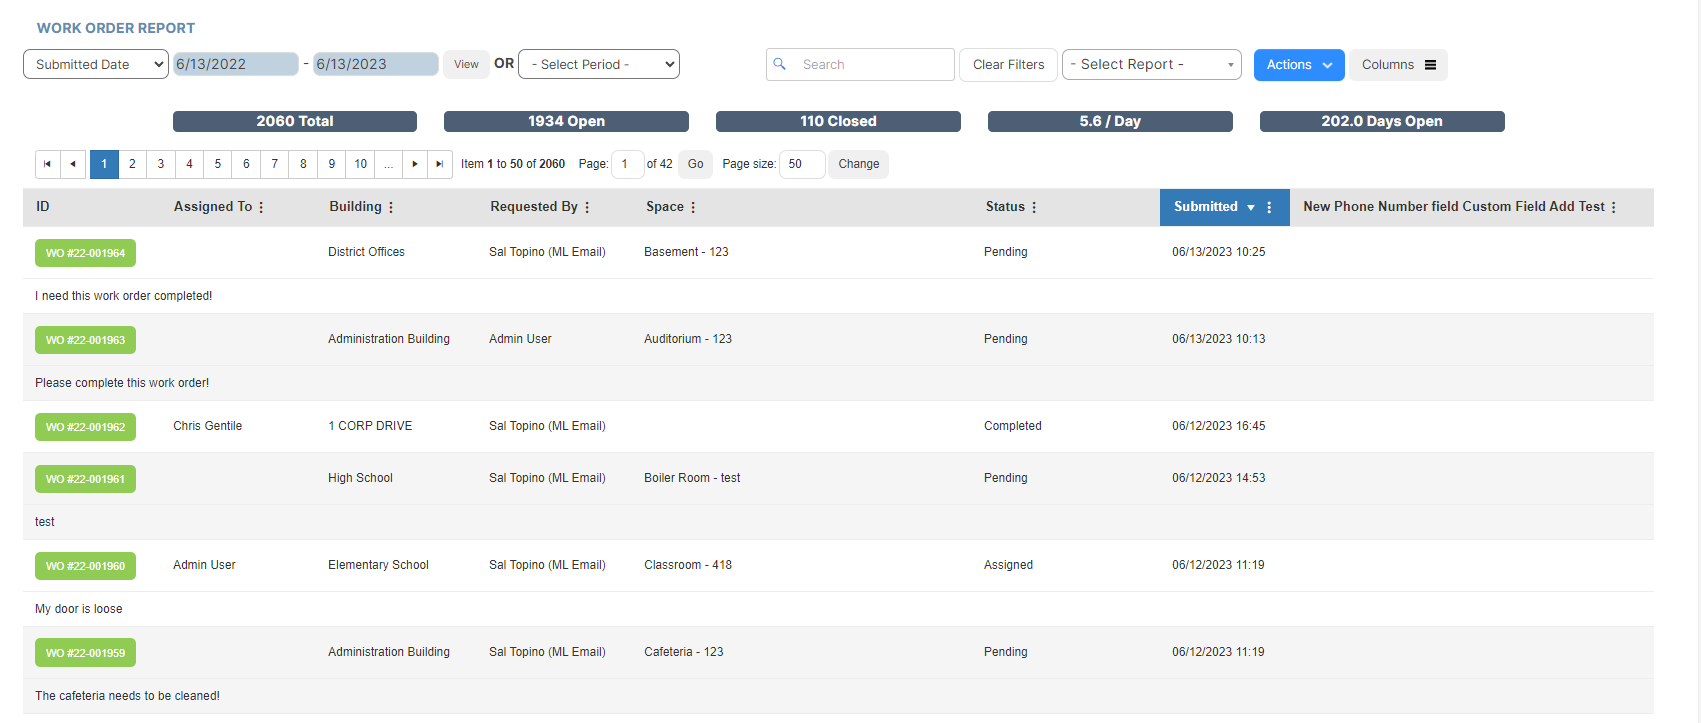Screen dimensions: 1701x723
Task: Open the Select Period dropdown
Action: point(599,64)
